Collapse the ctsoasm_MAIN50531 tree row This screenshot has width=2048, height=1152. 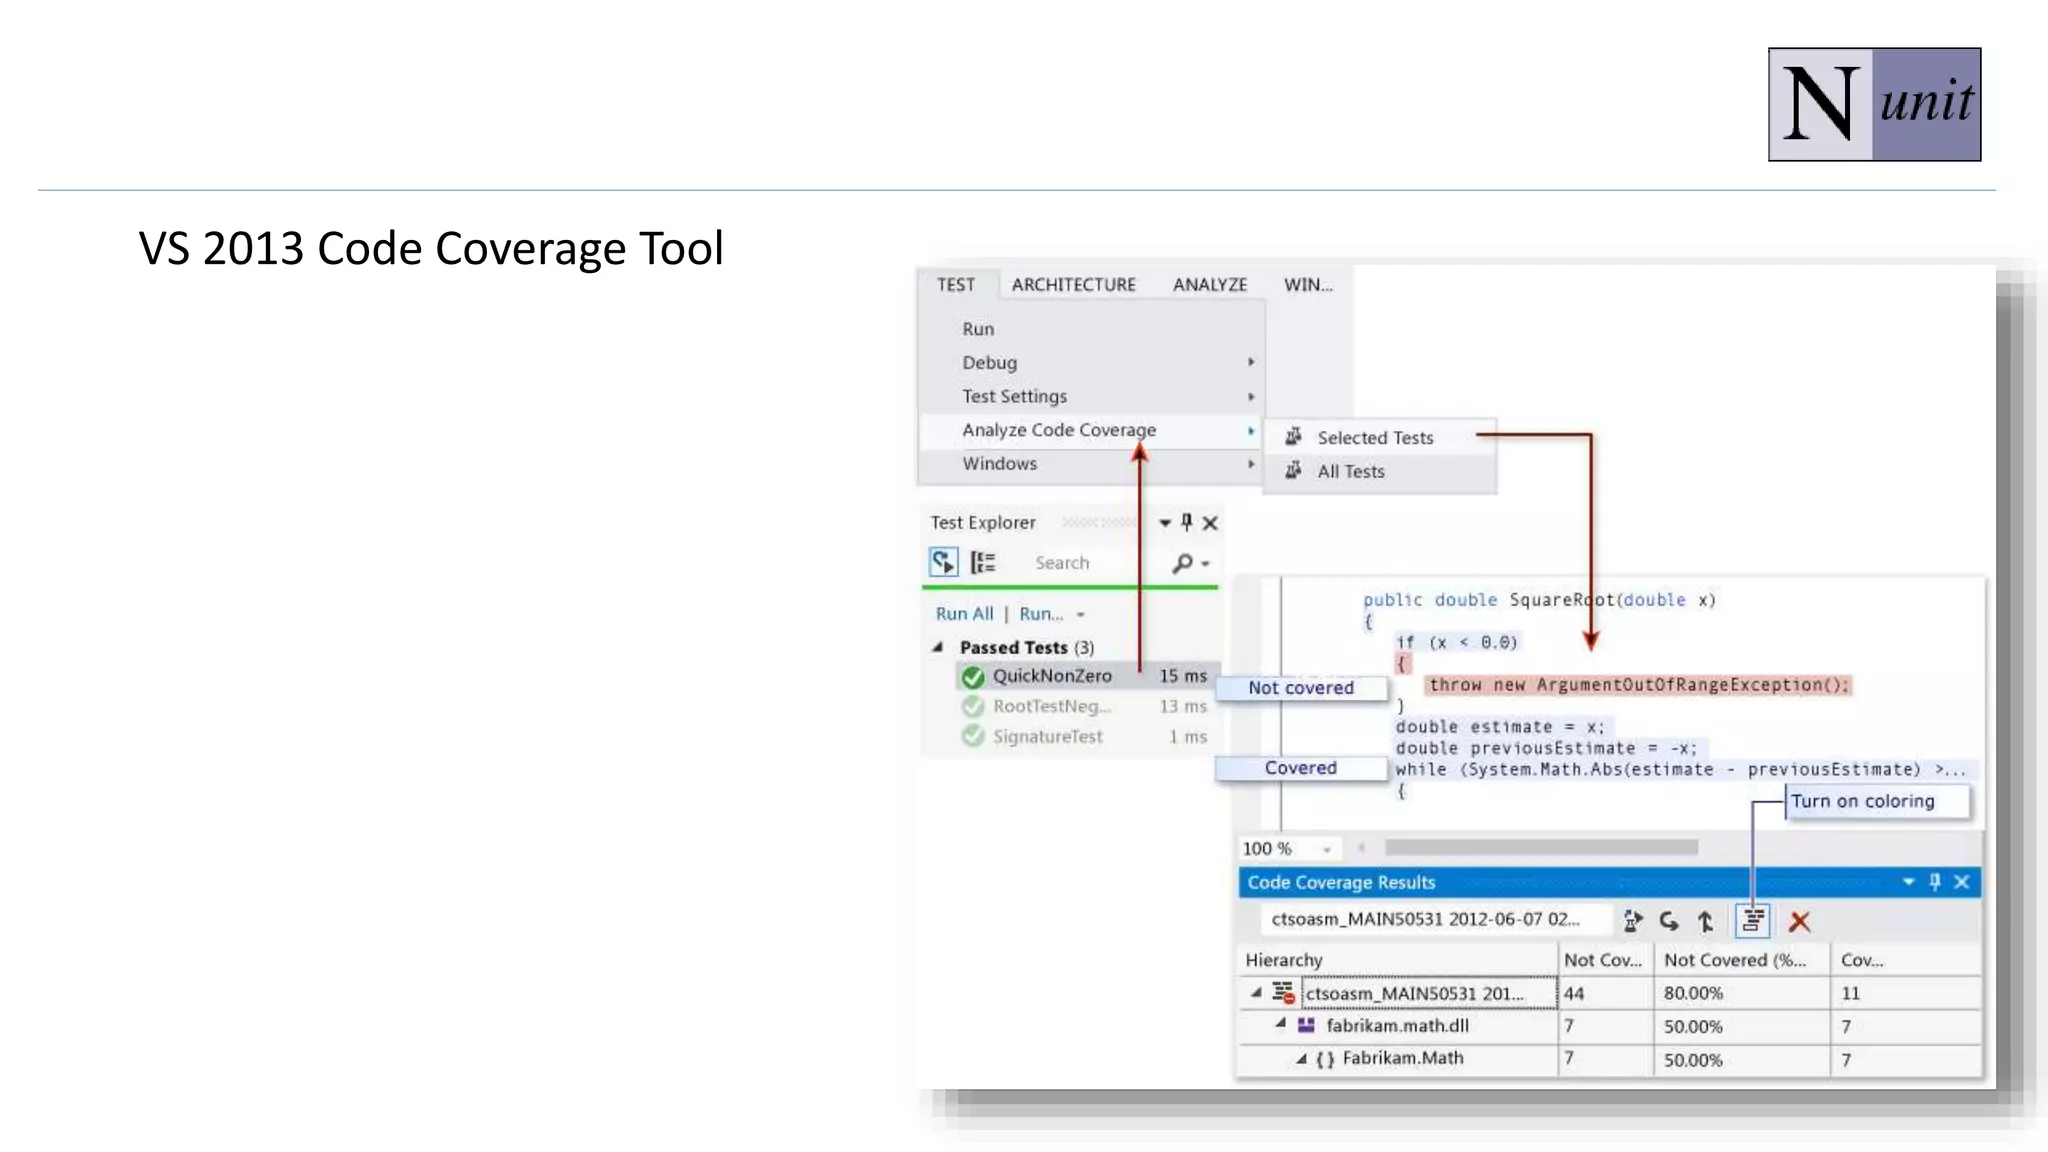tap(1256, 993)
